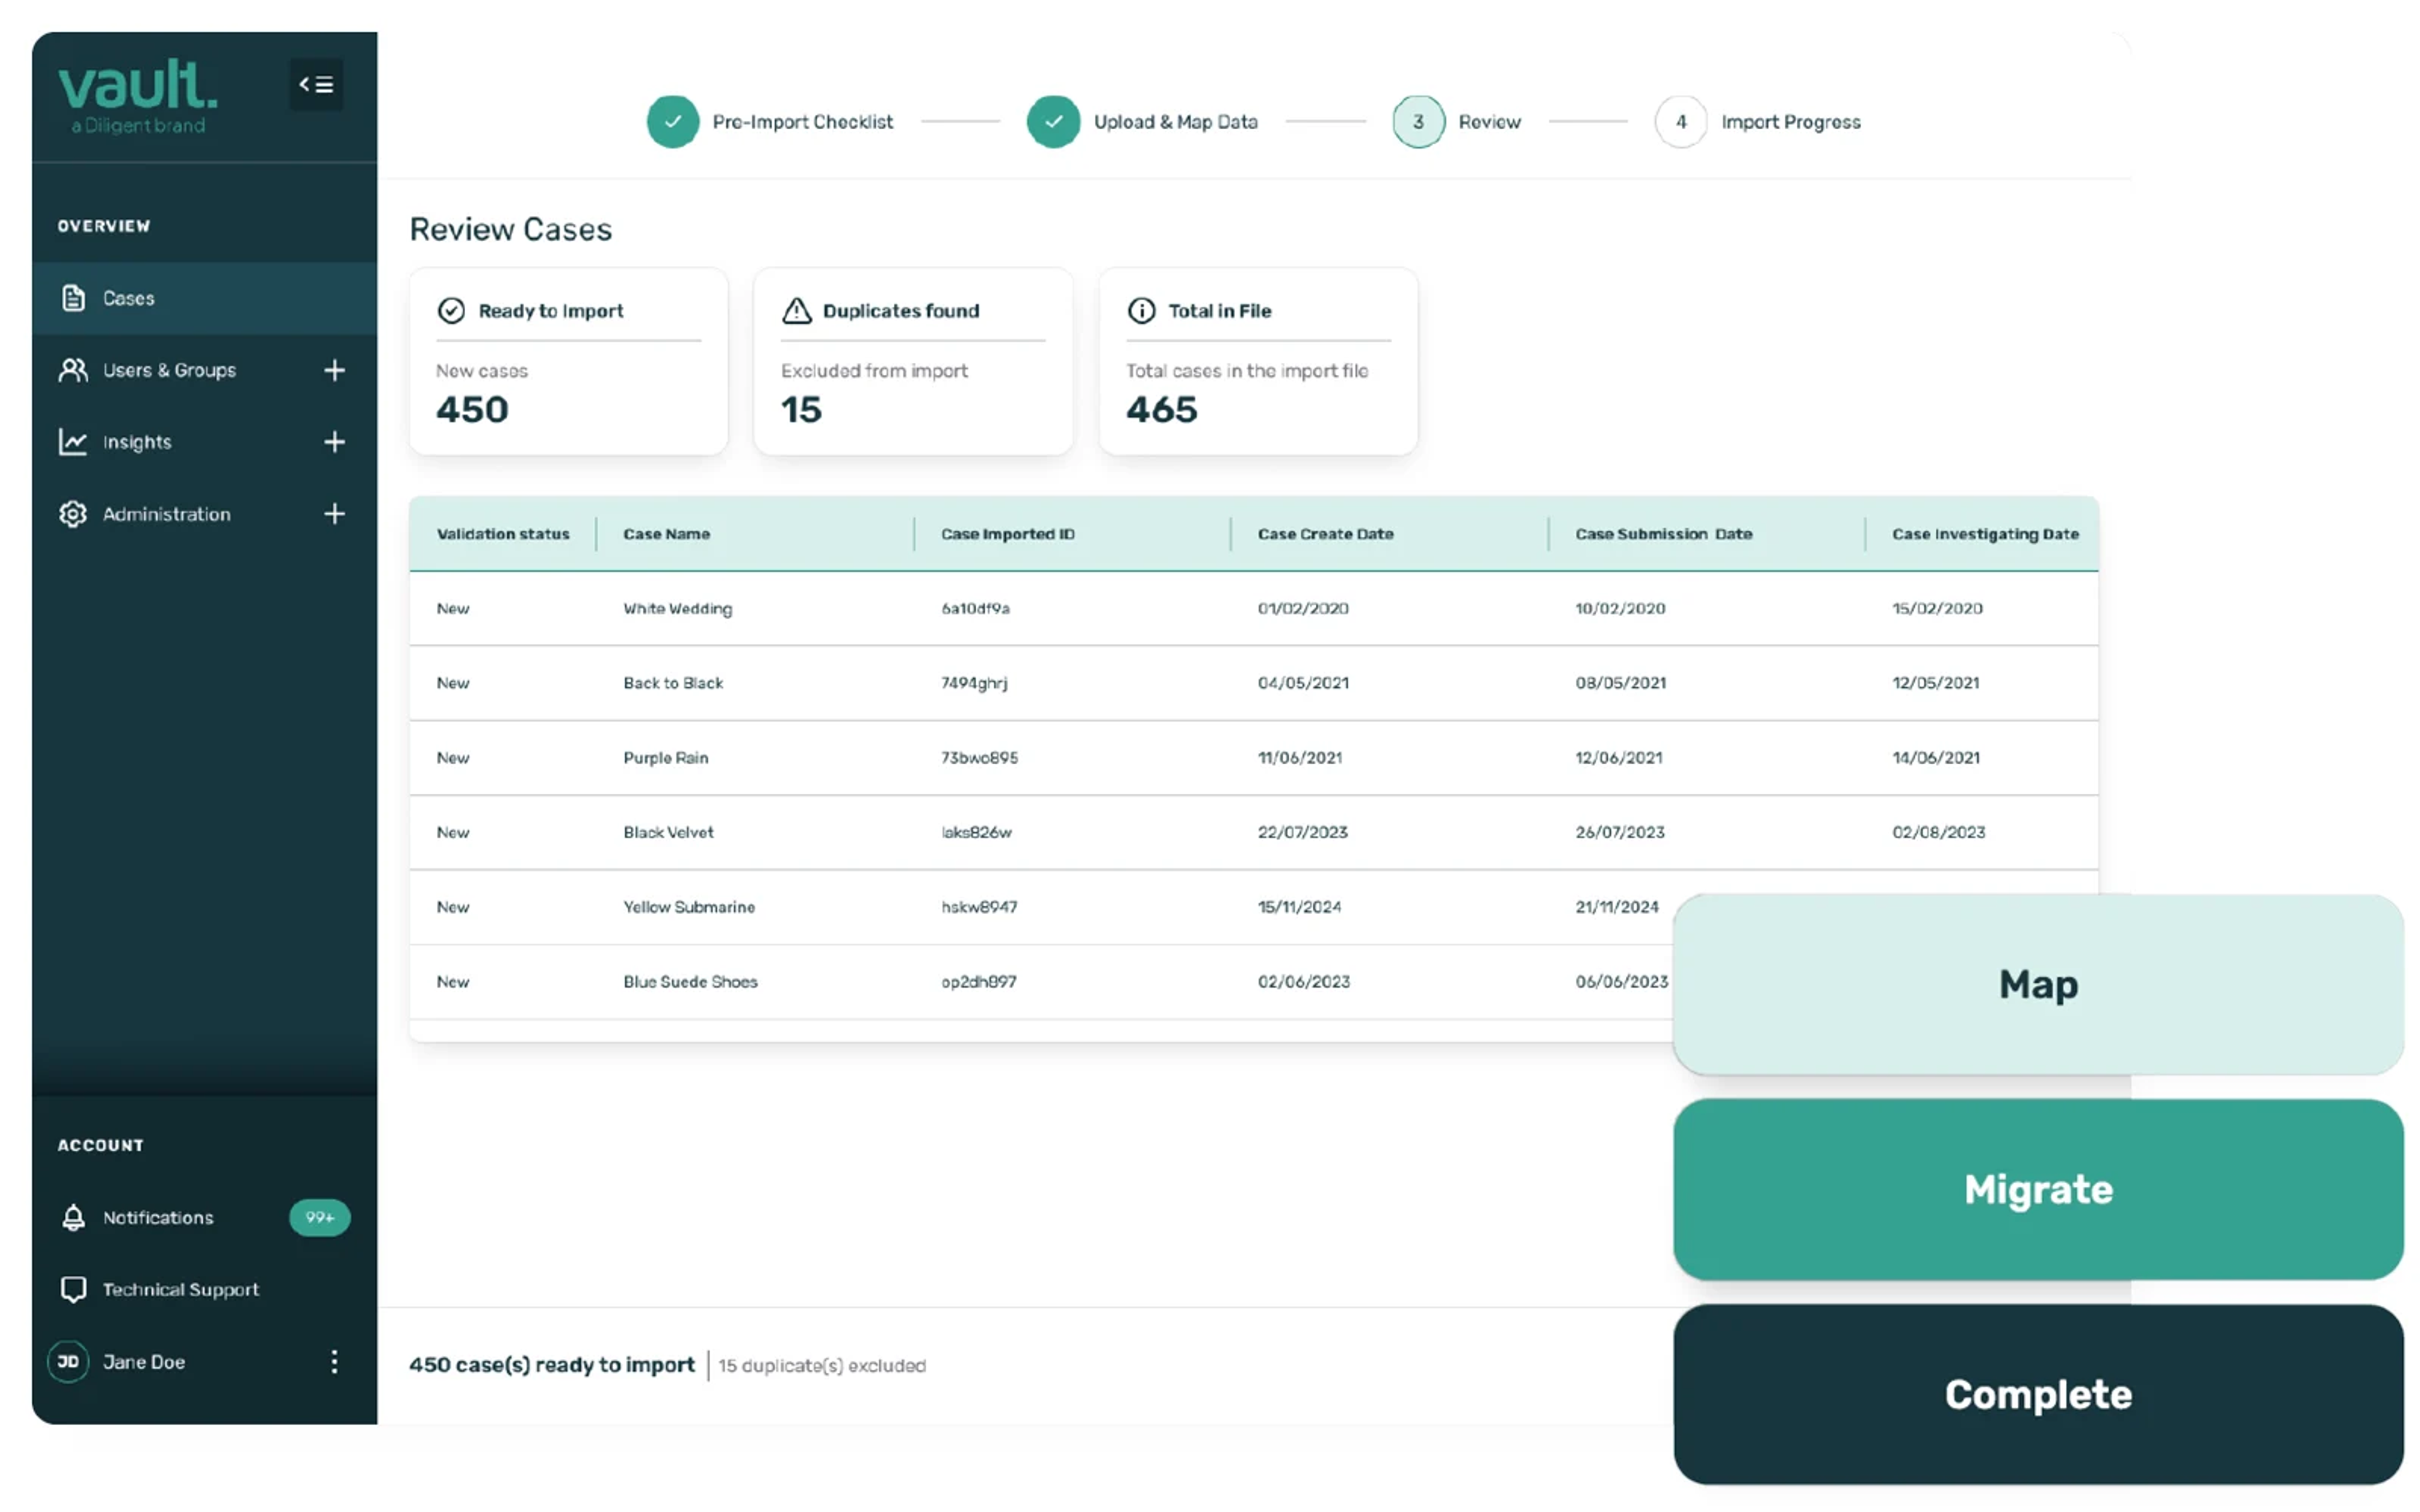The width and height of the screenshot is (2420, 1512).
Task: Click imported ID 7494ghrj
Action: (x=973, y=683)
